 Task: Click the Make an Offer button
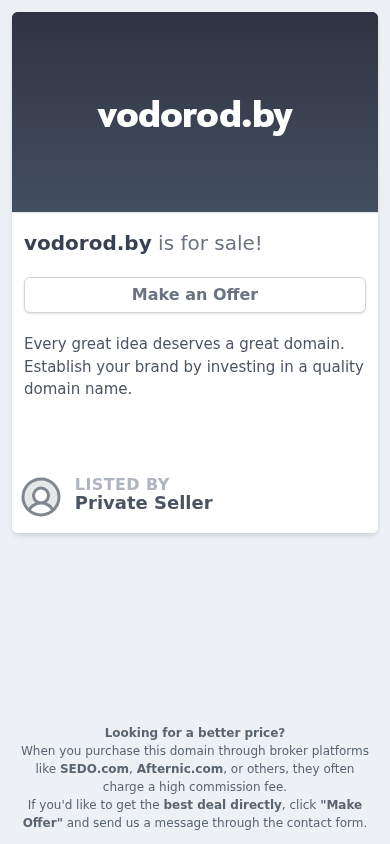(195, 295)
